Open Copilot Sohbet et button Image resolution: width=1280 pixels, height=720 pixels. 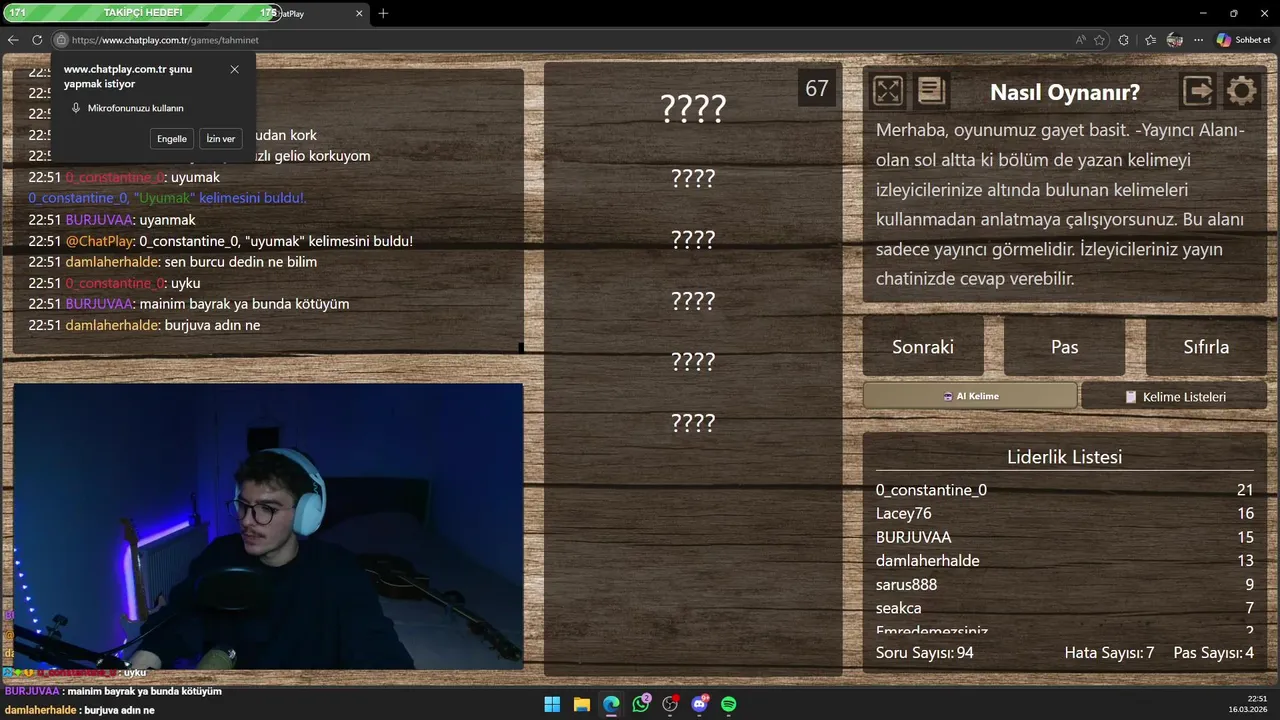click(x=1243, y=40)
